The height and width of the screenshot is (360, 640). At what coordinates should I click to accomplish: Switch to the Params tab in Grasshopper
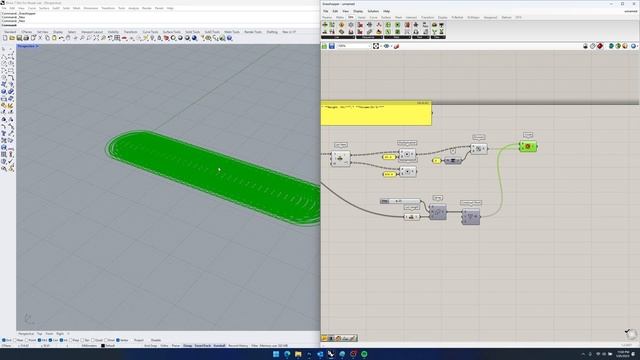pyautogui.click(x=327, y=18)
